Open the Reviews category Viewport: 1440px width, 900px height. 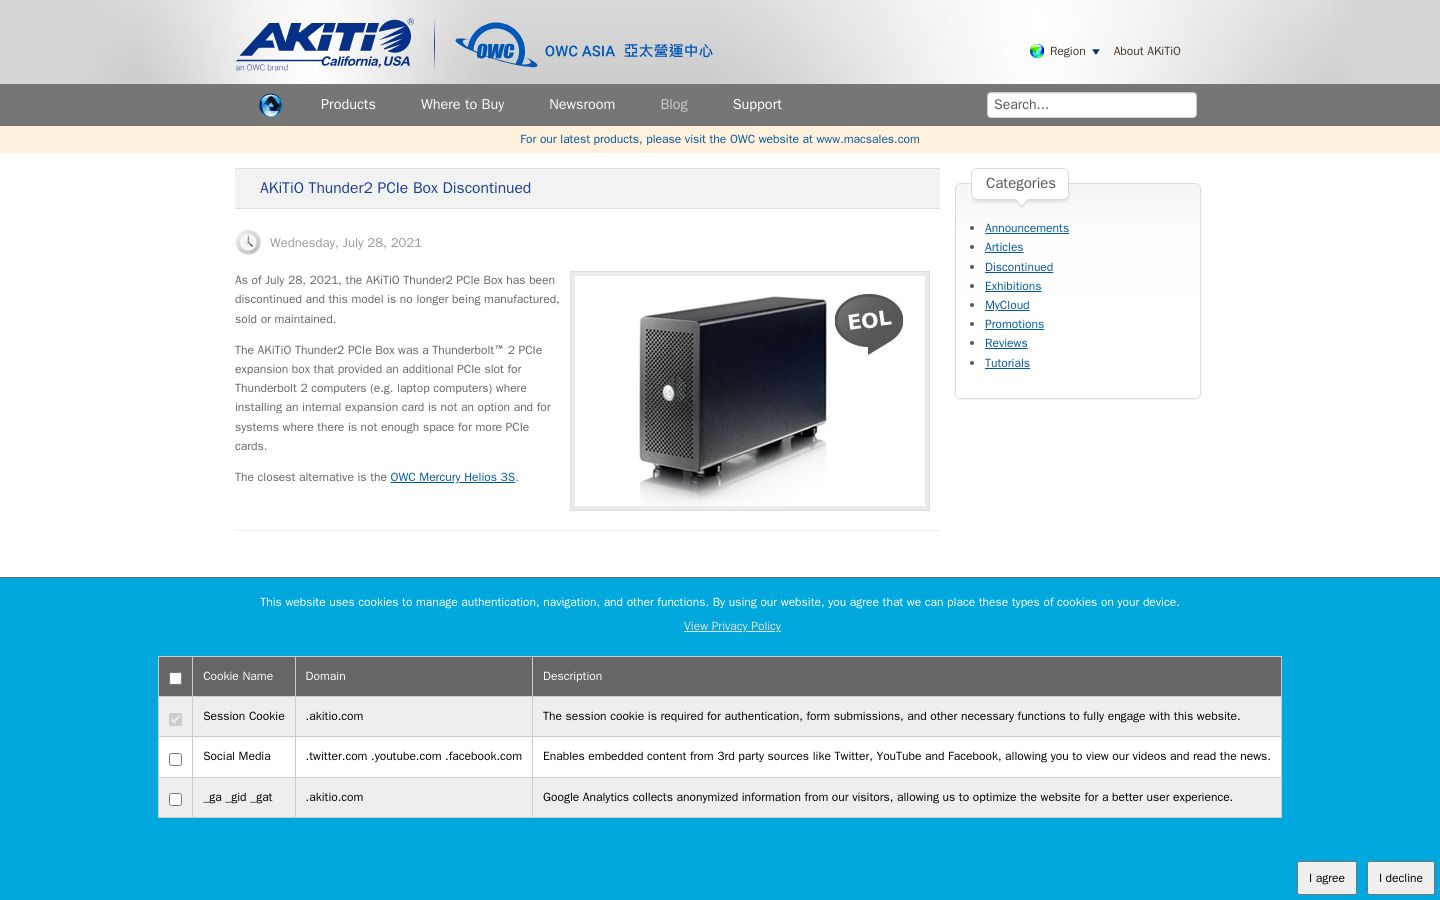click(1006, 343)
